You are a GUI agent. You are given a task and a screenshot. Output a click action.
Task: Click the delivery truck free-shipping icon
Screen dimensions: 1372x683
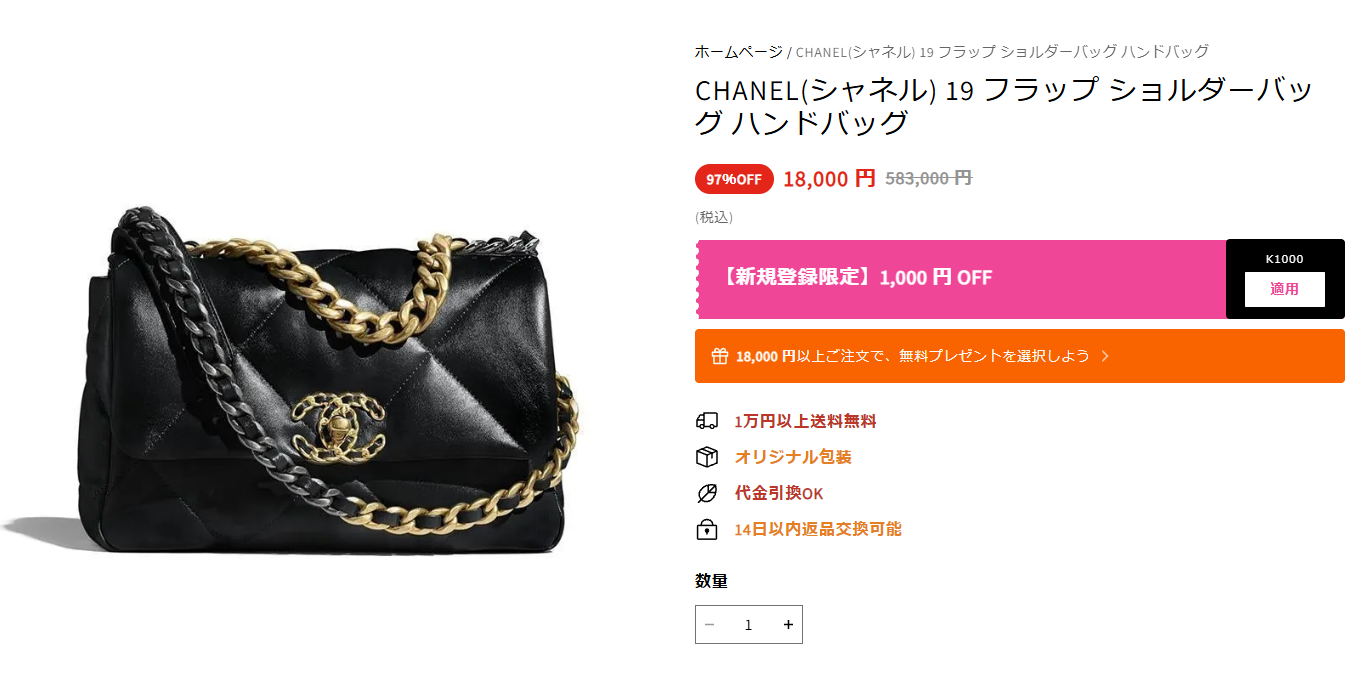pyautogui.click(x=707, y=421)
